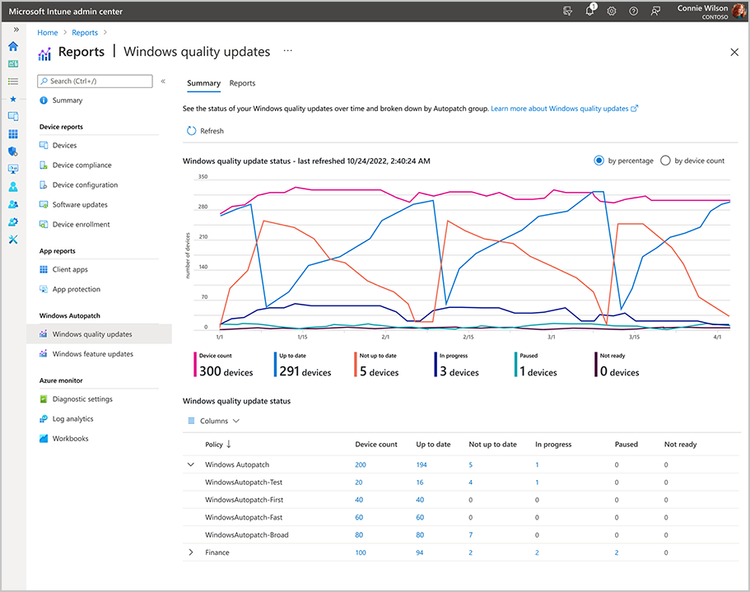Viewport: 750px width, 592px height.
Task: Open Diagnostic settings under Azure monitor
Action: pyautogui.click(x=82, y=399)
